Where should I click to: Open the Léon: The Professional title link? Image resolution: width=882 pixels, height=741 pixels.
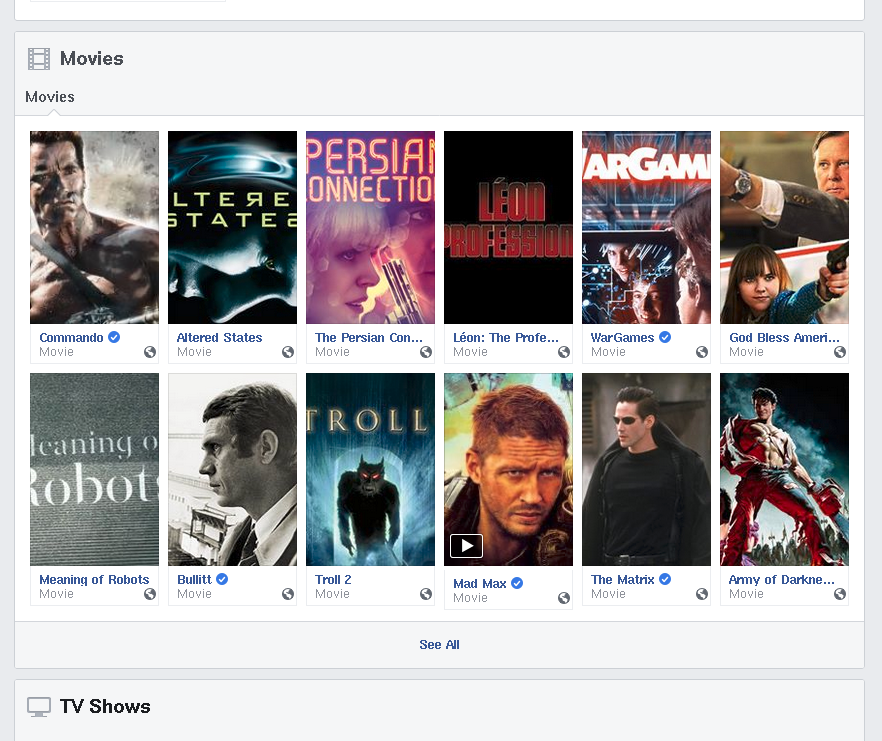(x=506, y=338)
